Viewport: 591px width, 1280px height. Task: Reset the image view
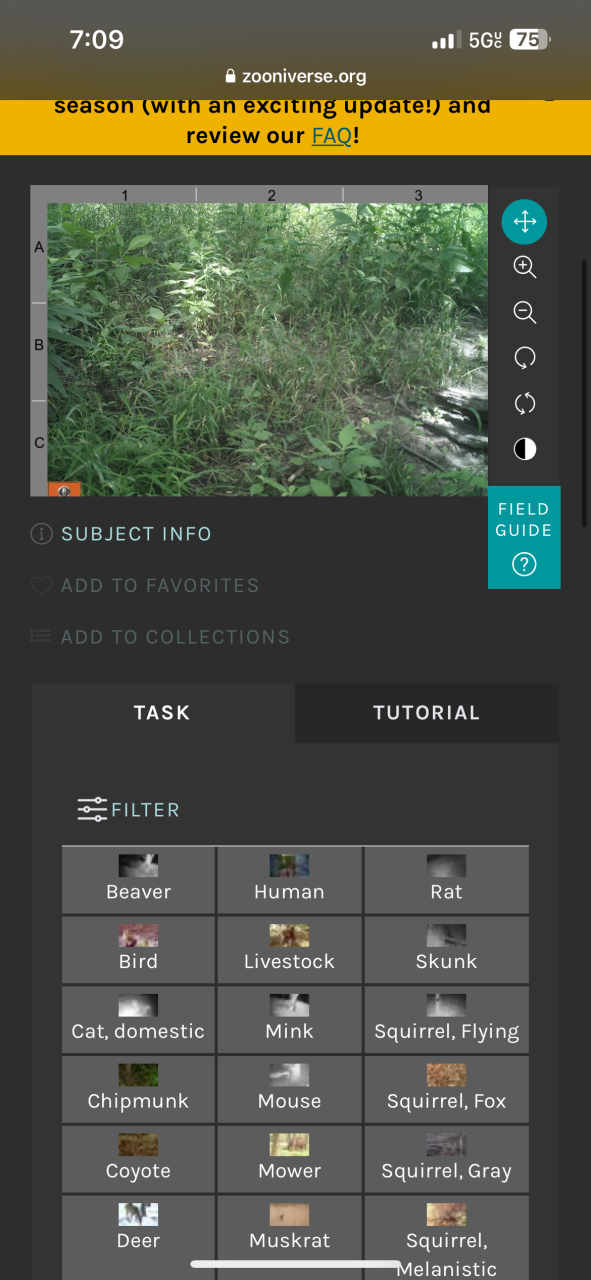(524, 404)
